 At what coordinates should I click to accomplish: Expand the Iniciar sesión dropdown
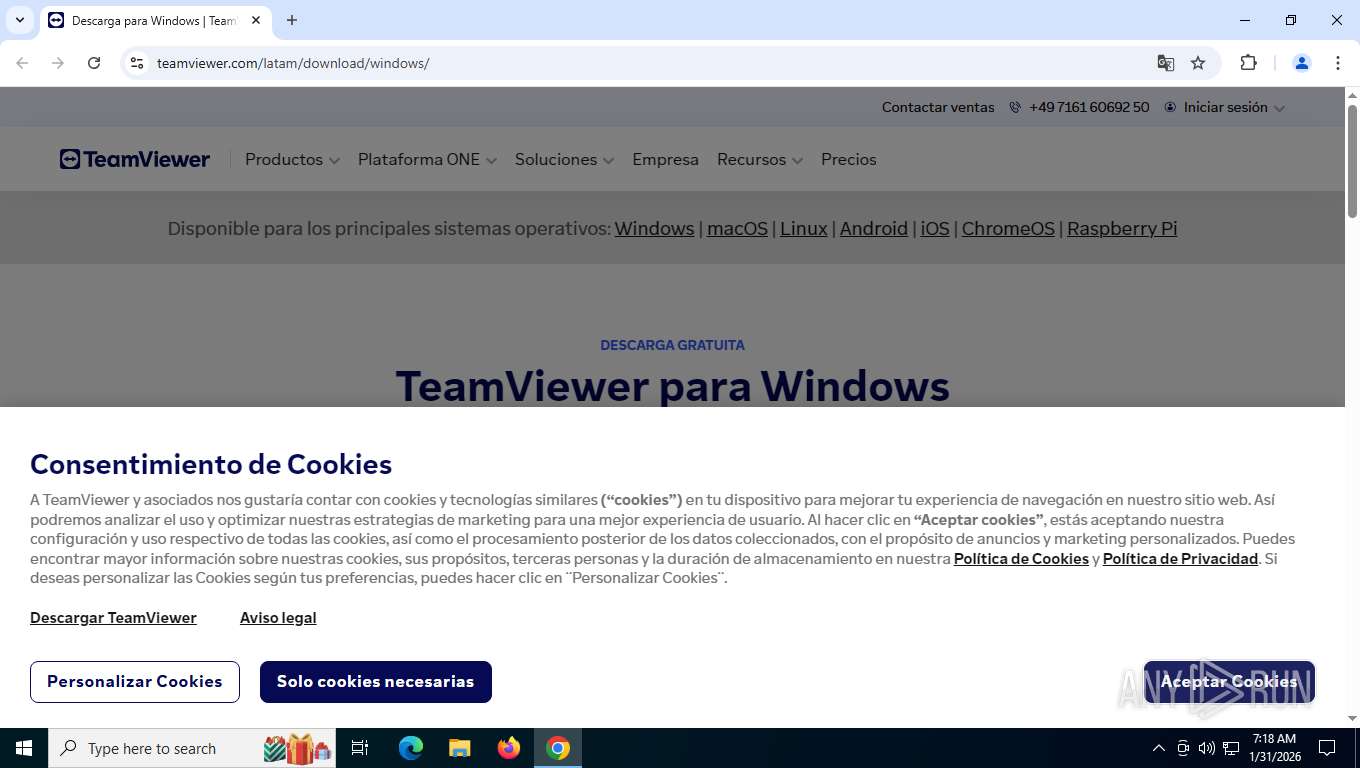pyautogui.click(x=1233, y=107)
